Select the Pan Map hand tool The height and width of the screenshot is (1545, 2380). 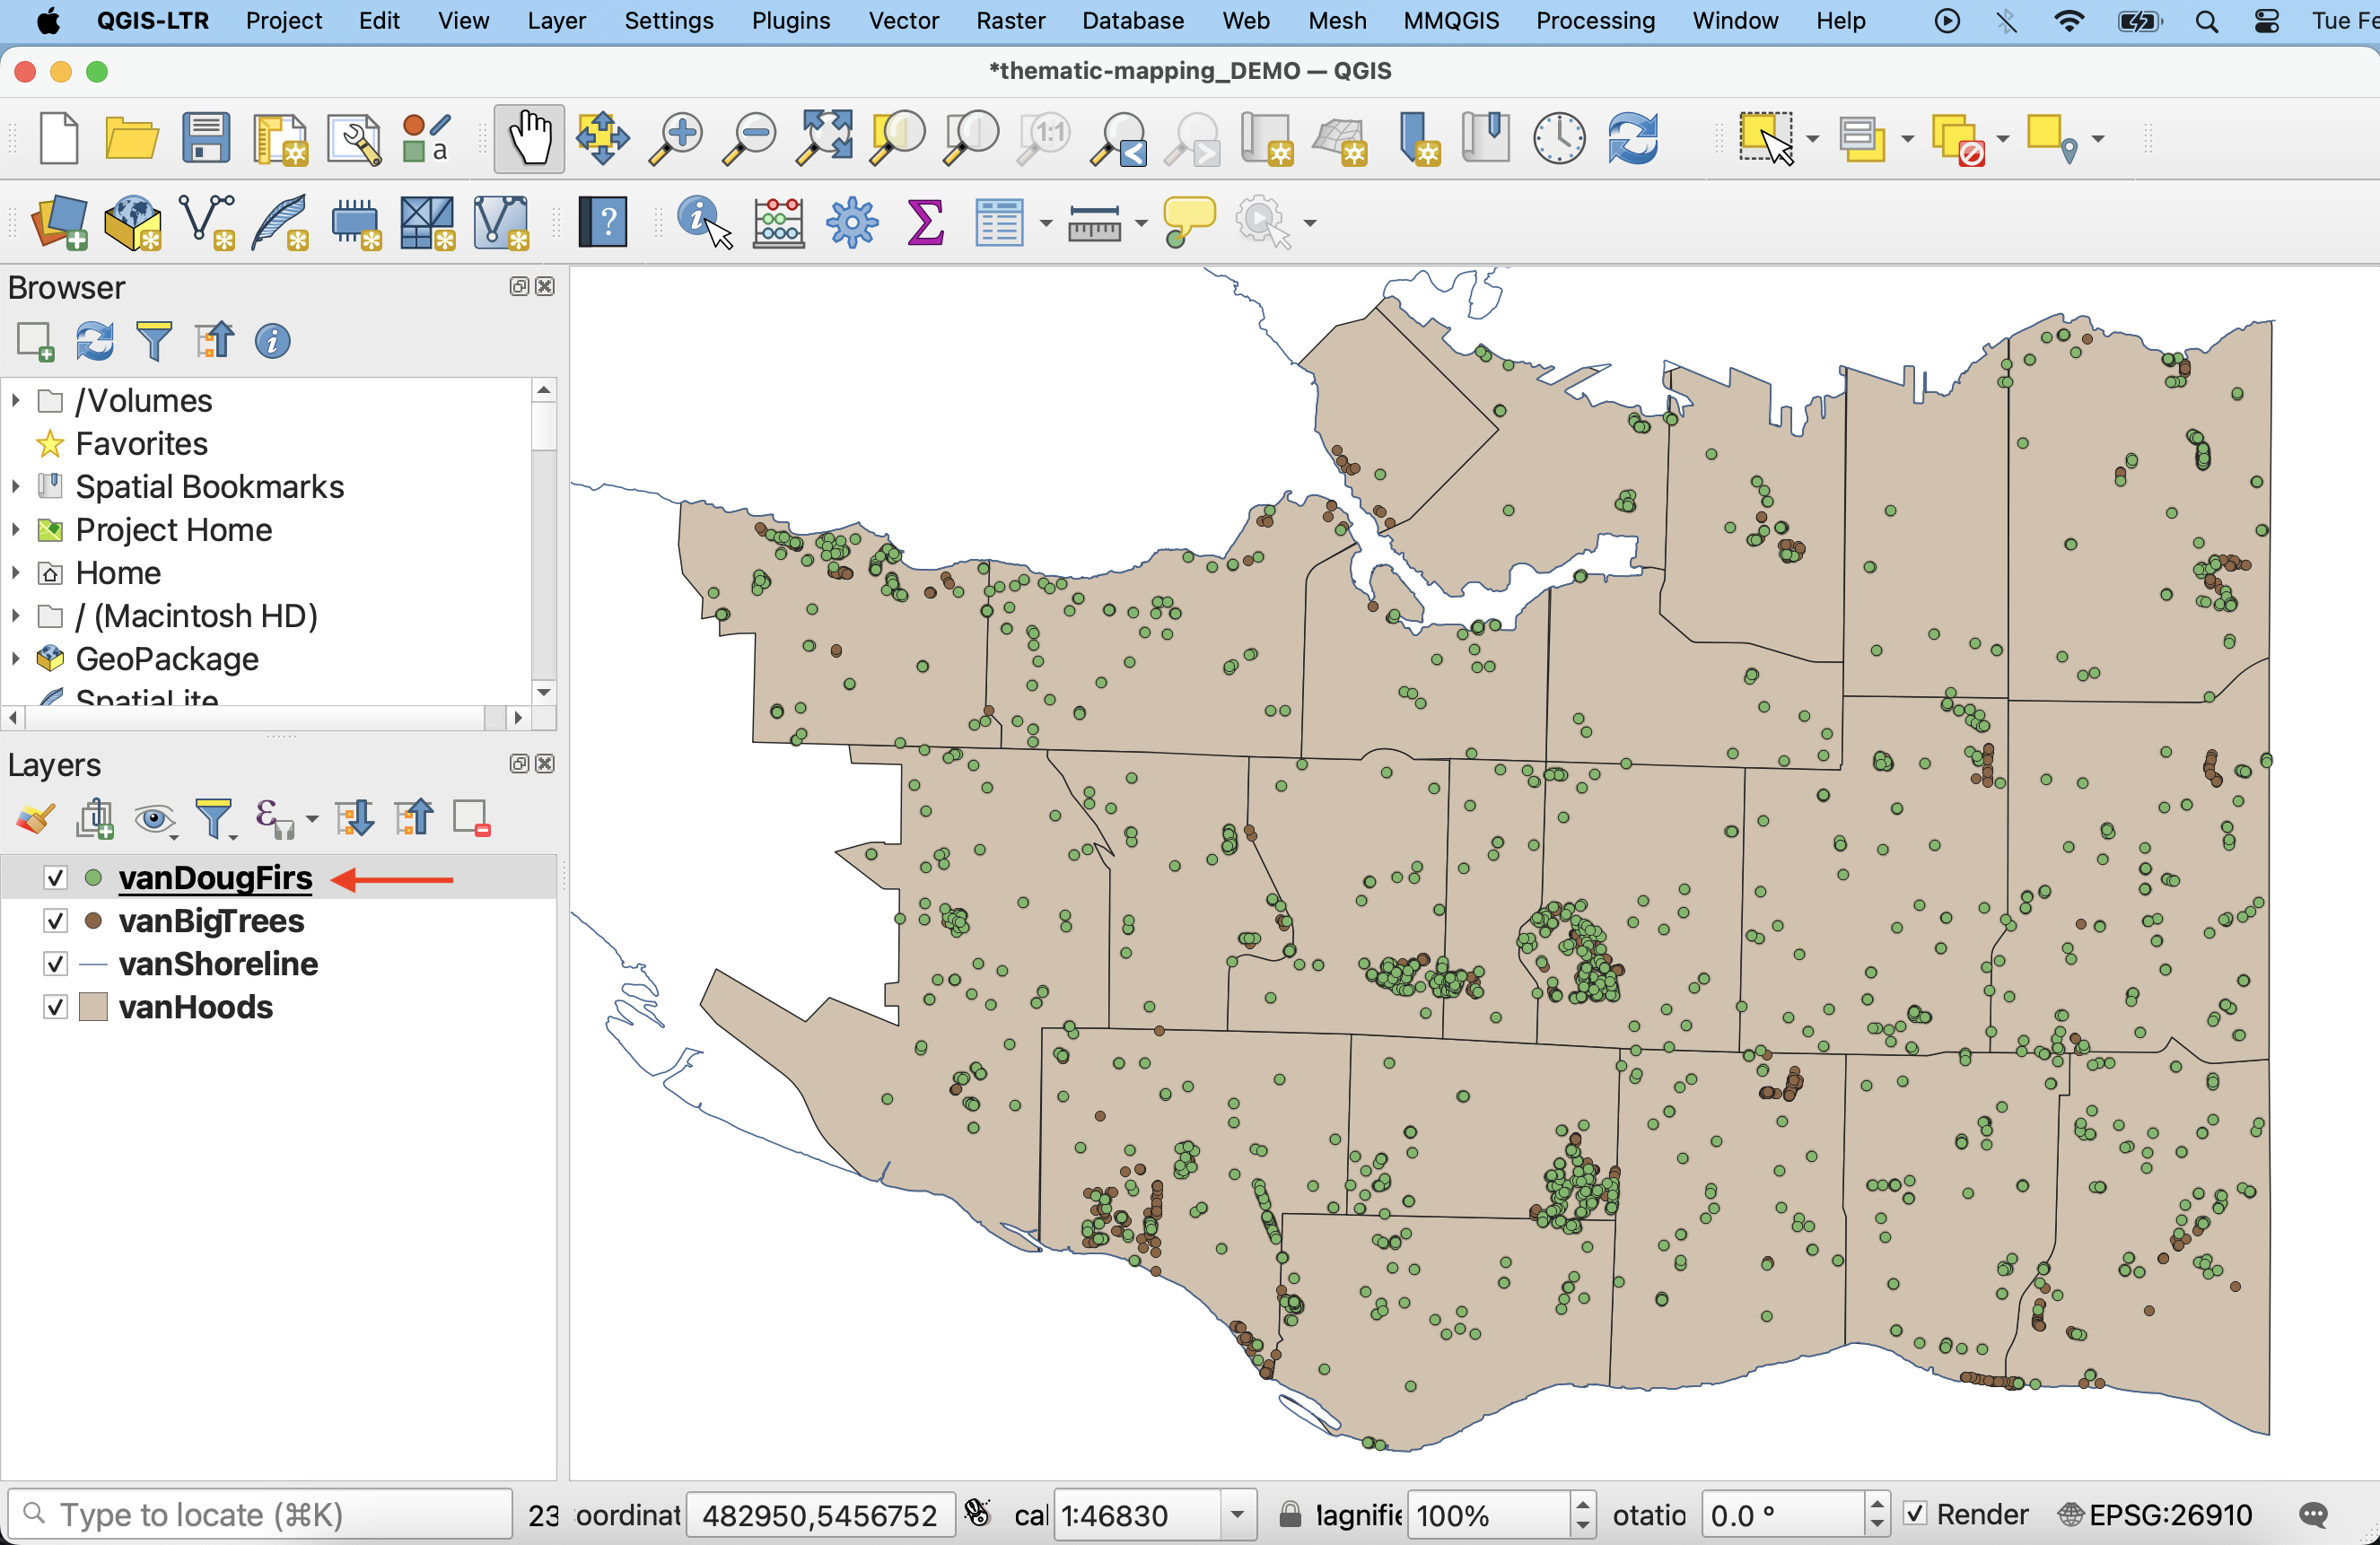[x=528, y=138]
